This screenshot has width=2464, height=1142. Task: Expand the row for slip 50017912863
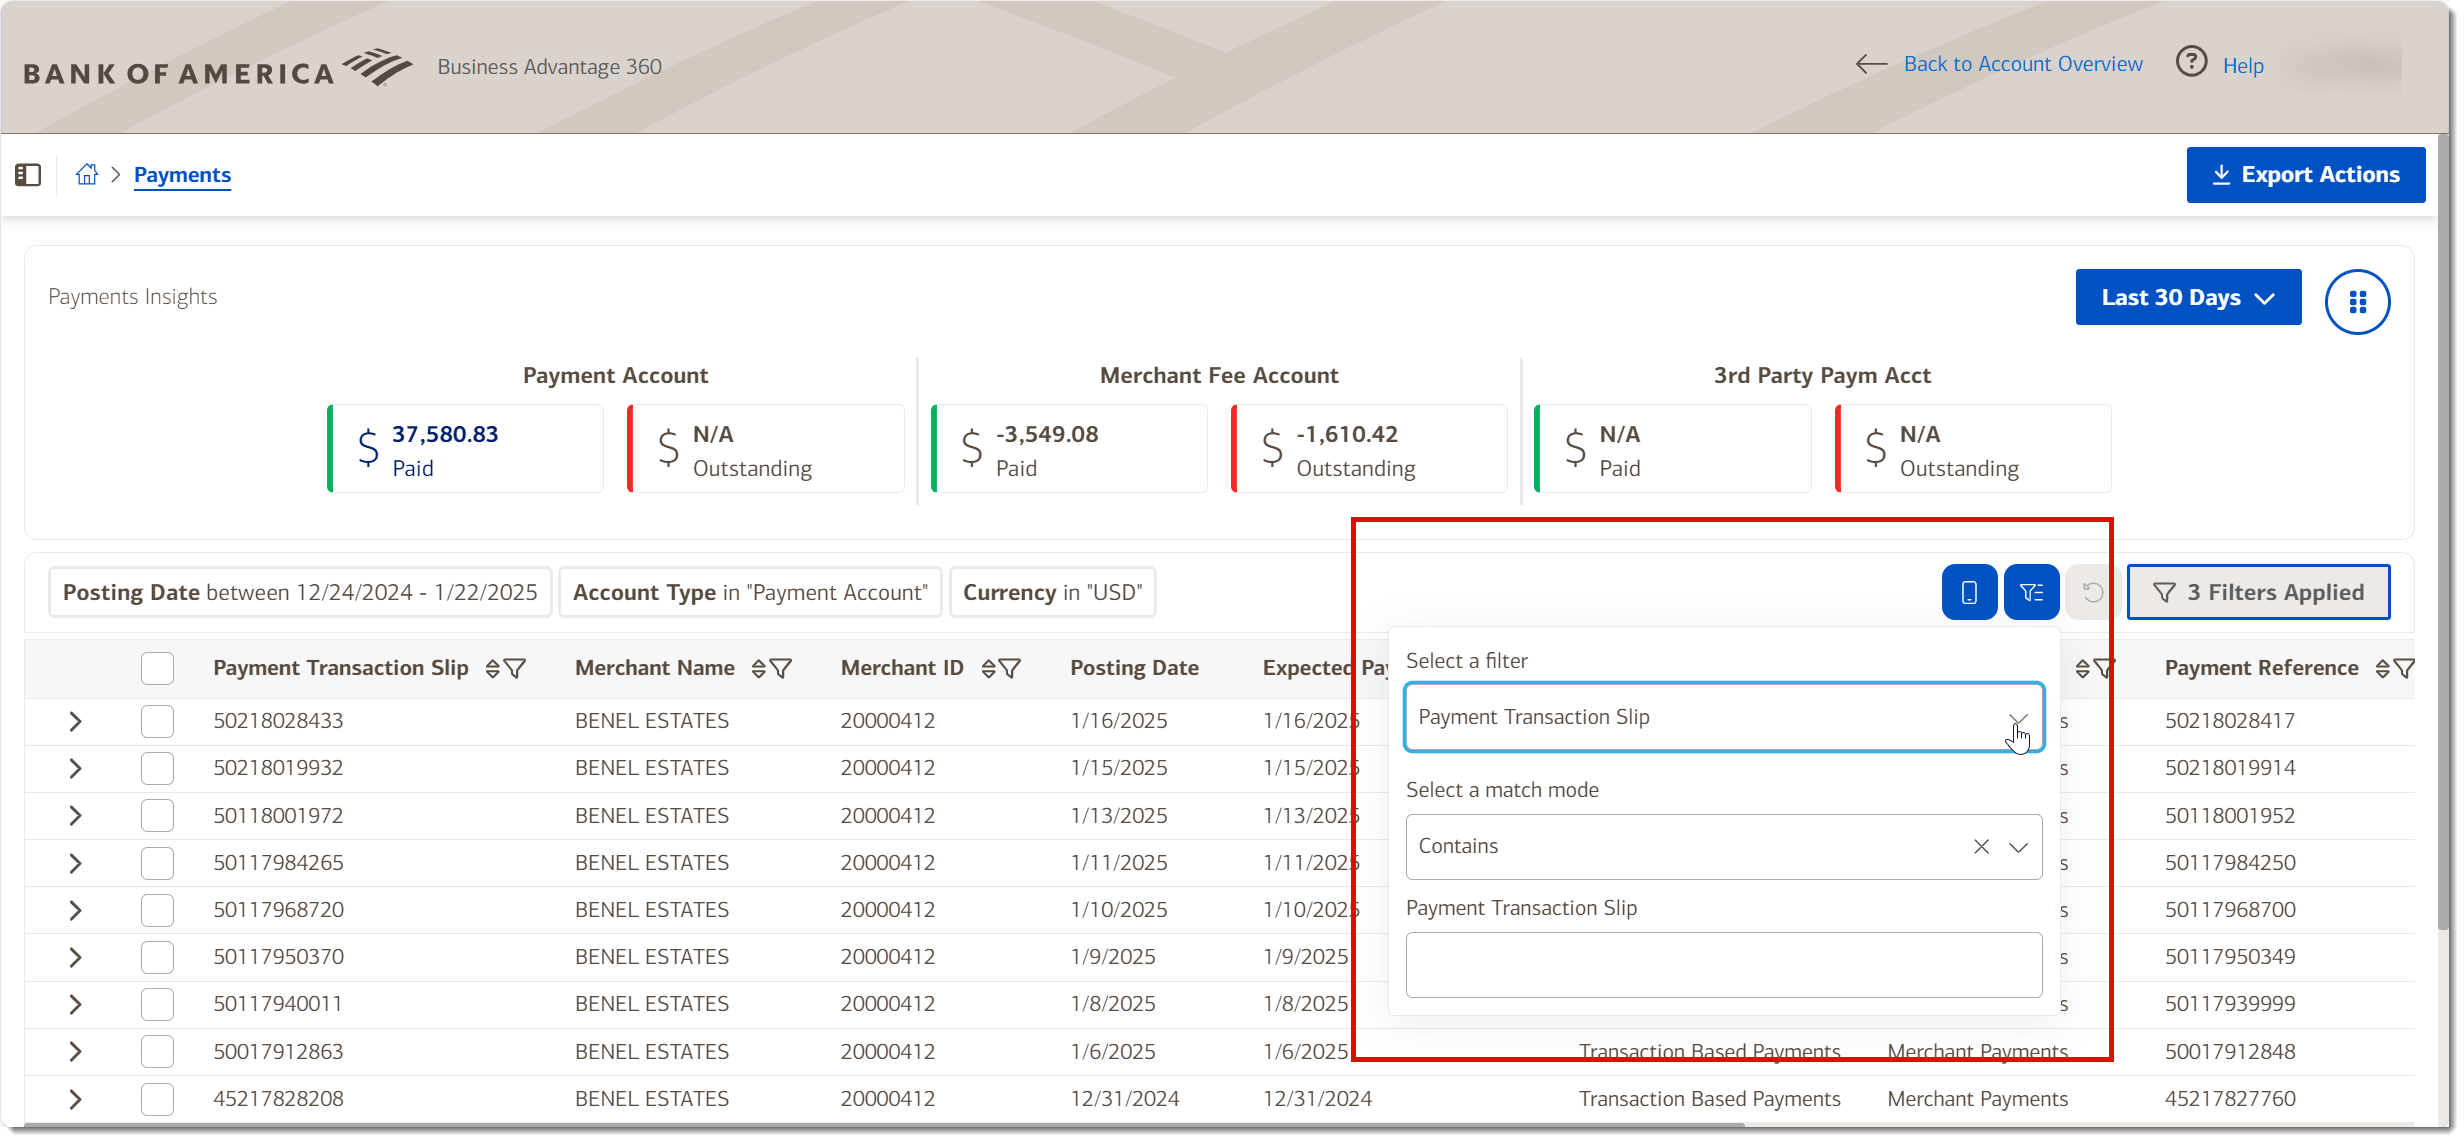coord(75,1052)
